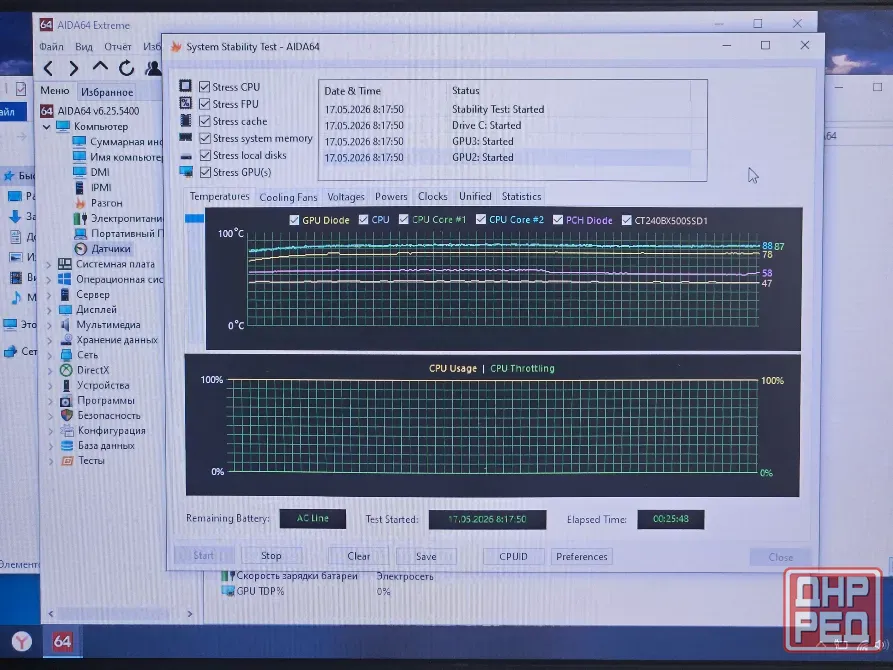Expand the Дисплей tree node
The height and width of the screenshot is (670, 893).
pyautogui.click(x=49, y=311)
